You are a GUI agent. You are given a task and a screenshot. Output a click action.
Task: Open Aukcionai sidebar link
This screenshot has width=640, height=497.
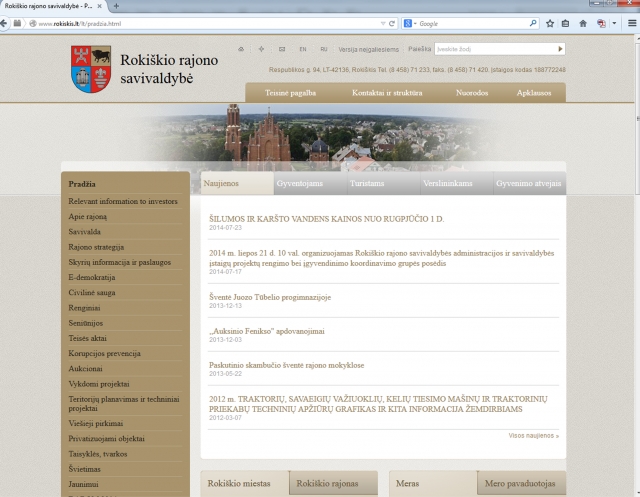click(x=85, y=368)
